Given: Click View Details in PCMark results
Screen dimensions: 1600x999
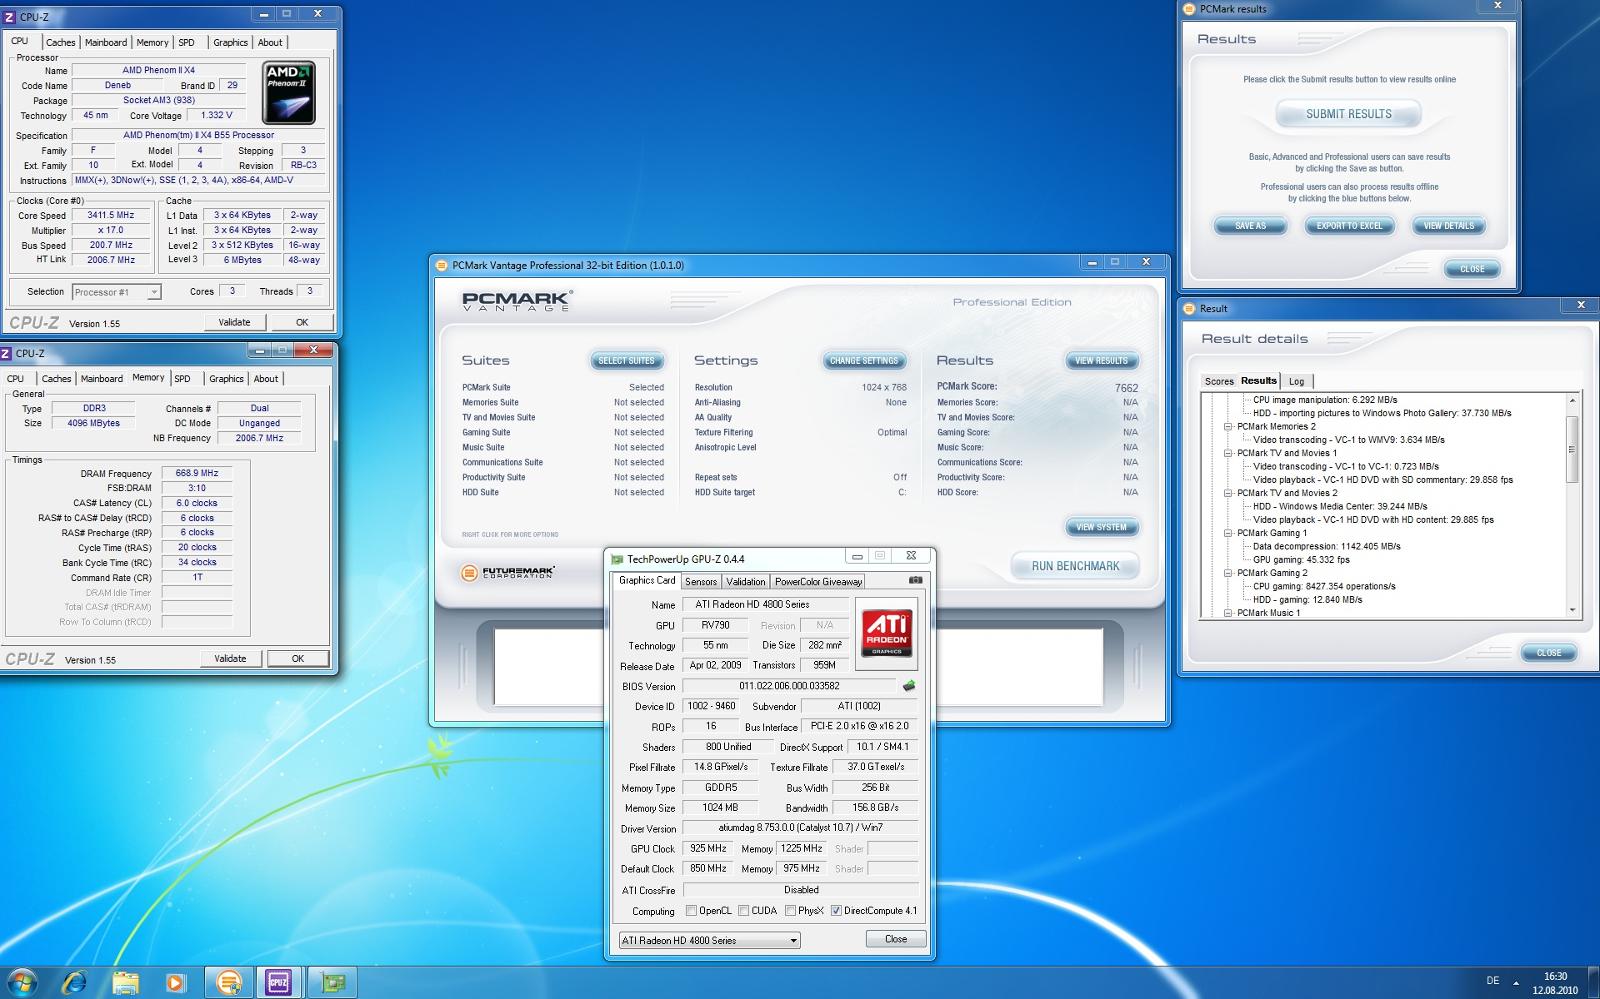Looking at the screenshot, I should (x=1448, y=226).
